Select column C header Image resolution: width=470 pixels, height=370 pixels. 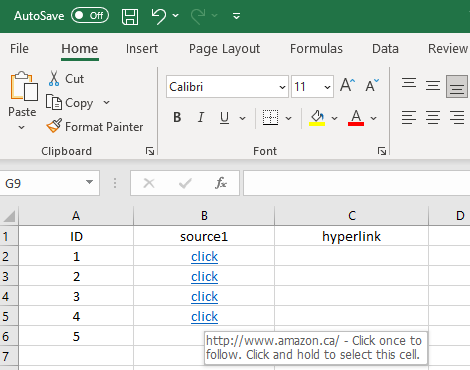point(352,216)
